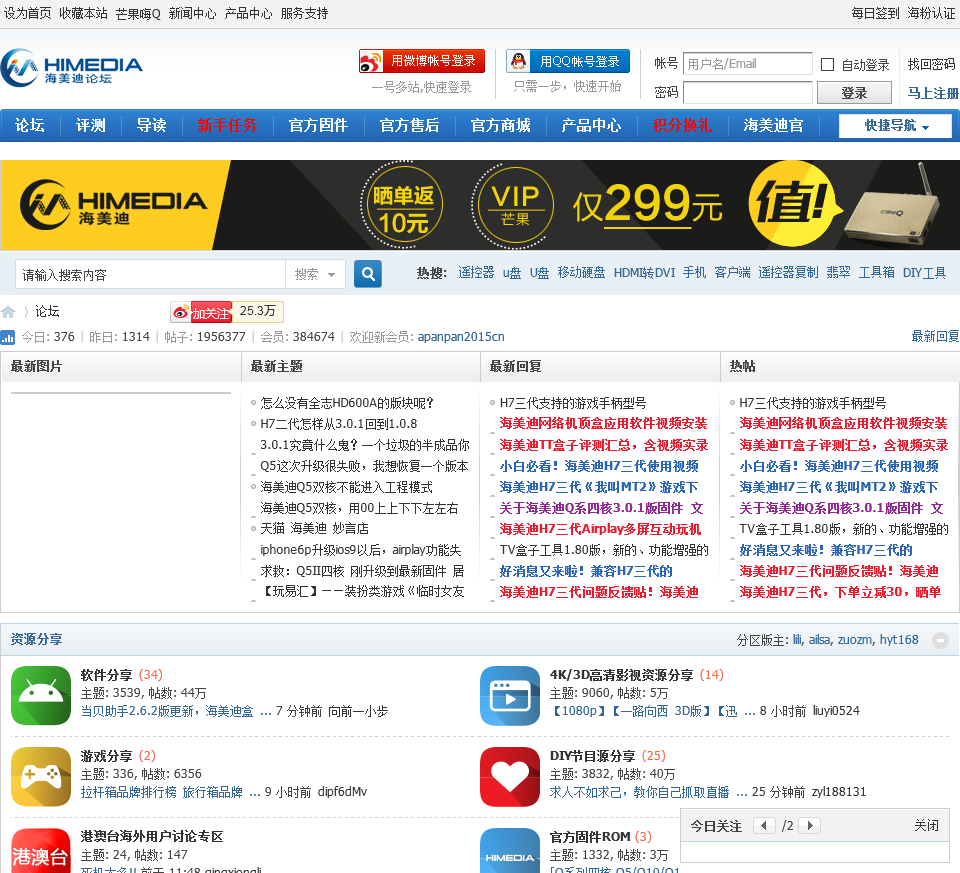
Task: Focus the 用户名/Email username field
Action: click(748, 64)
